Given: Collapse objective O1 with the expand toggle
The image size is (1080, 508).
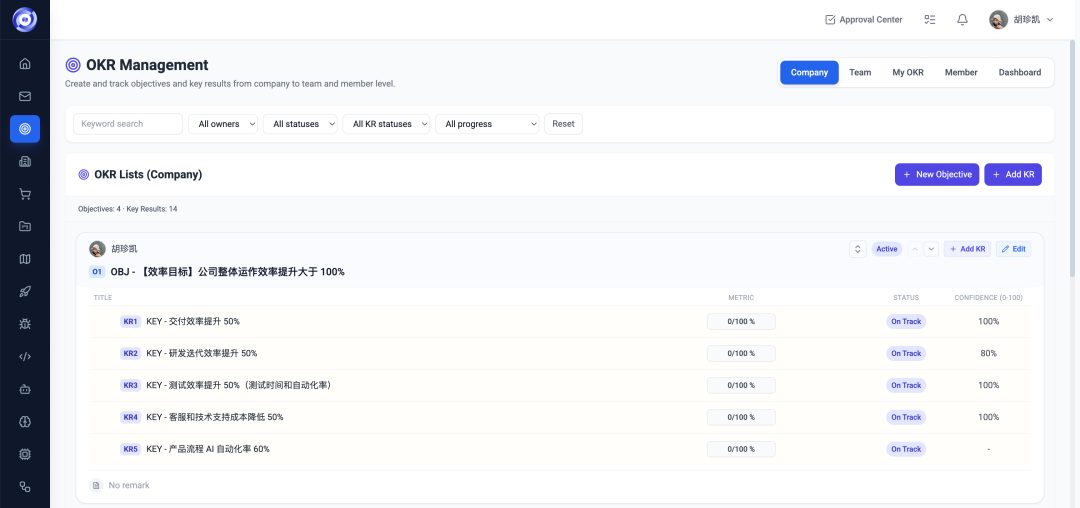Looking at the screenshot, I should coord(858,249).
